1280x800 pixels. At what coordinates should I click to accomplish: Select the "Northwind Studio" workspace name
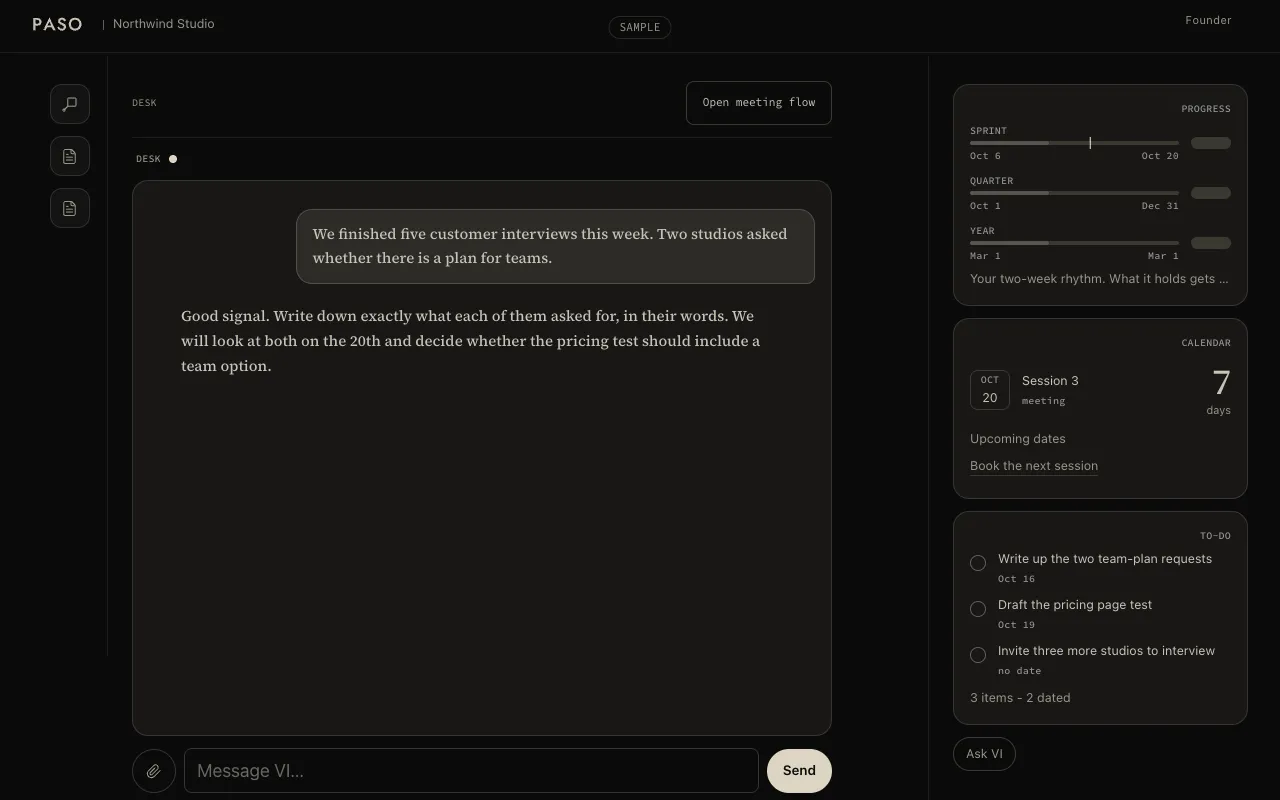[x=164, y=24]
